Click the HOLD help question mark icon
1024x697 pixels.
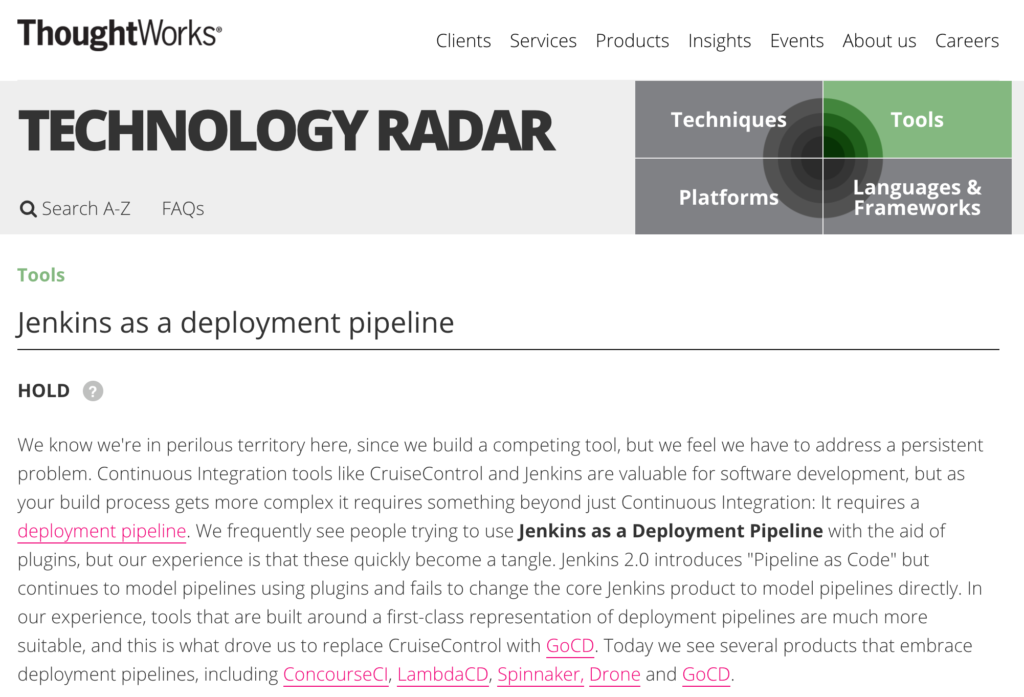point(93,391)
